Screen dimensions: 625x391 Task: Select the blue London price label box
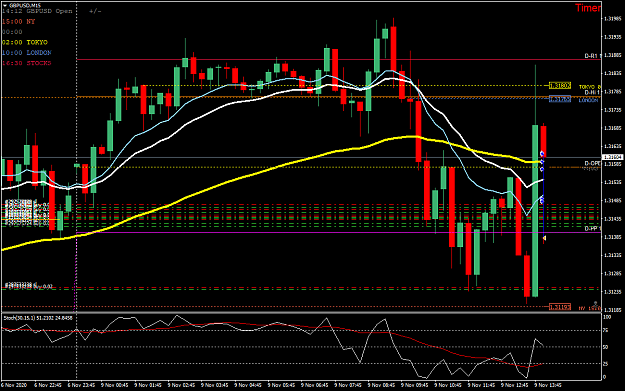[560, 99]
